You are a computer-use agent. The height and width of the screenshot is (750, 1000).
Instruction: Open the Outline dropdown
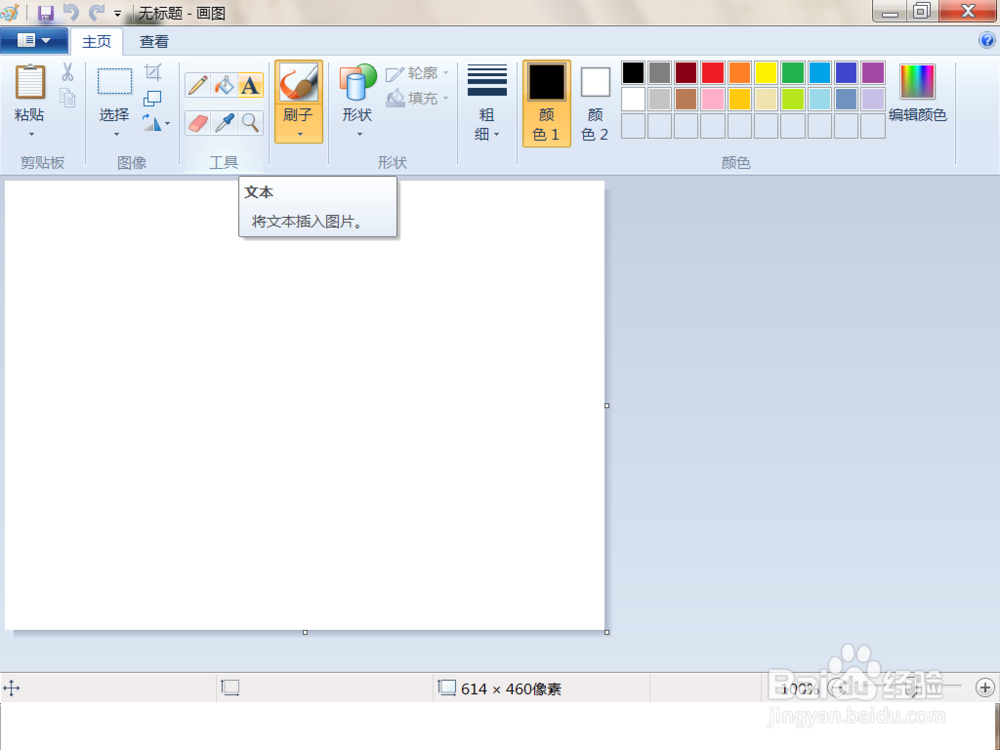click(418, 73)
